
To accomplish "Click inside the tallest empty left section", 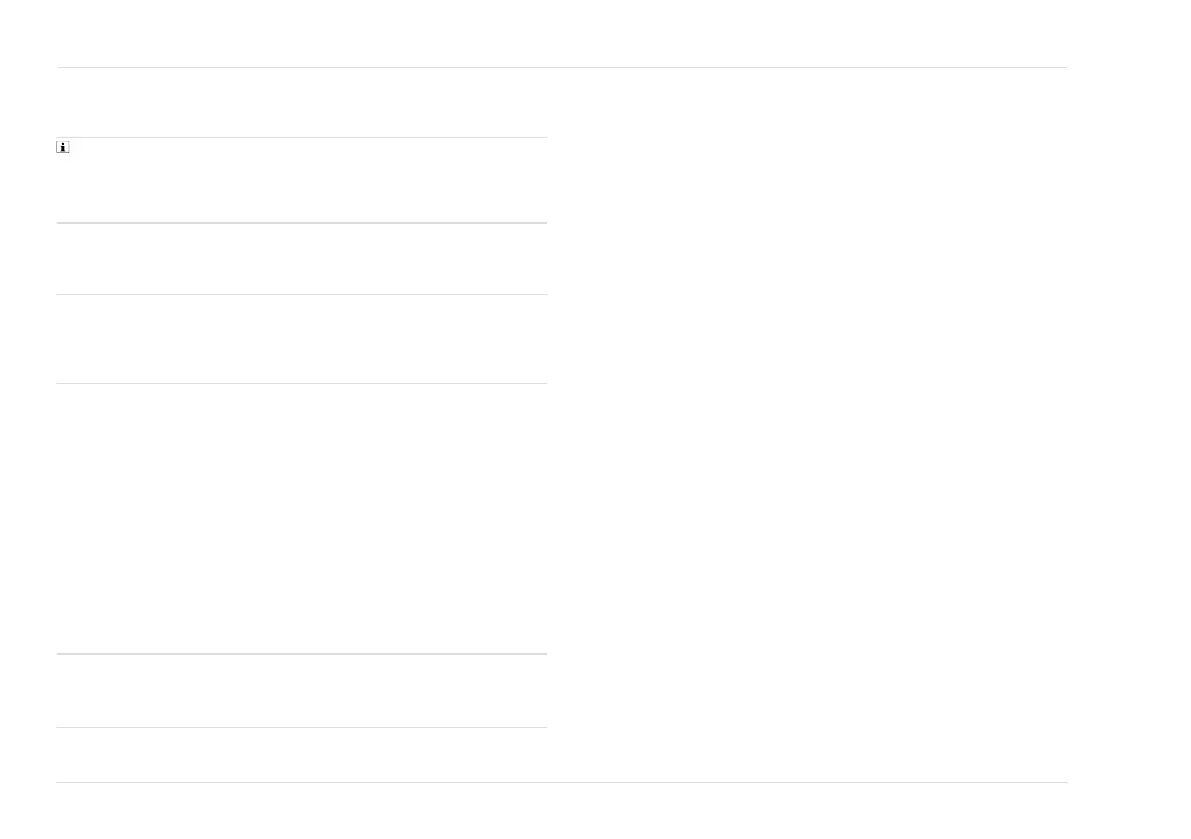I will click(x=302, y=518).
